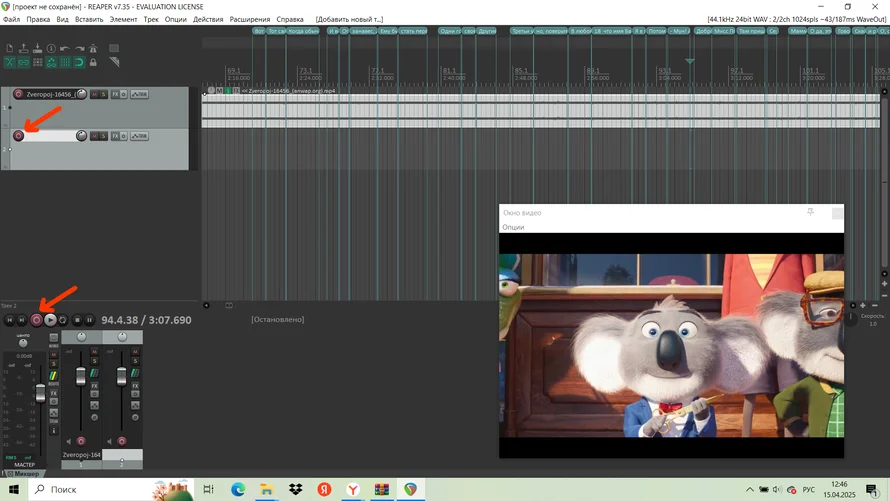Save project using the toolbar save icon

tap(37, 48)
